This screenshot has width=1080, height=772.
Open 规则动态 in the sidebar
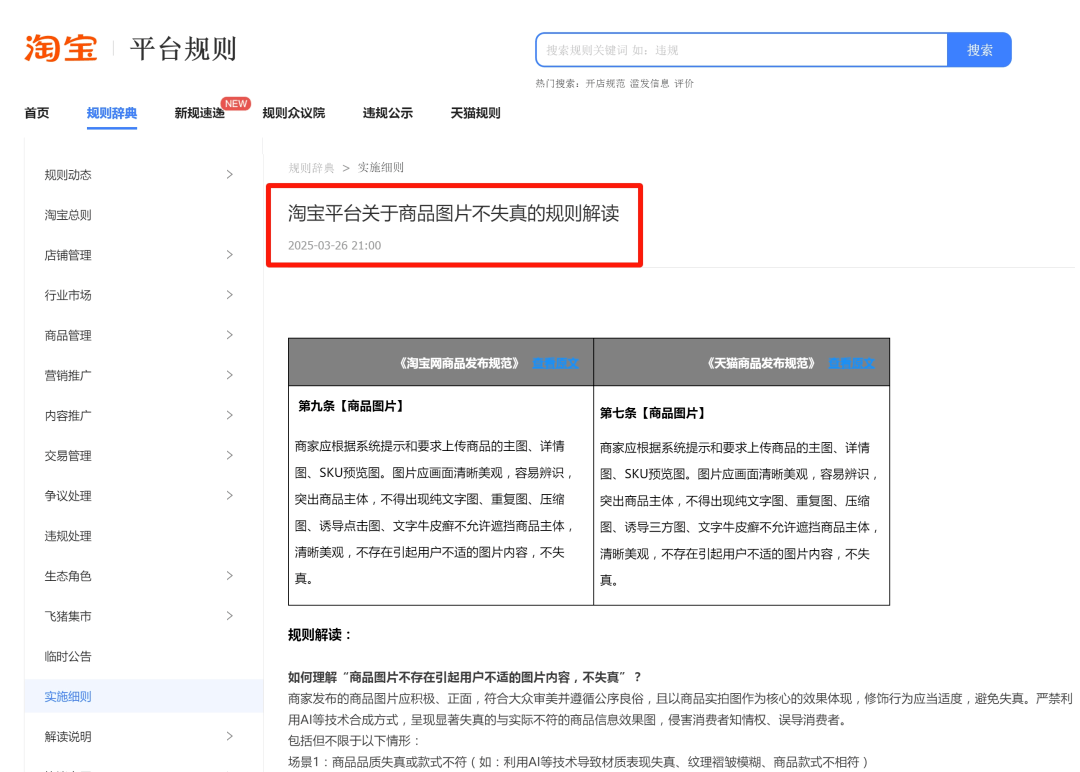coord(68,175)
